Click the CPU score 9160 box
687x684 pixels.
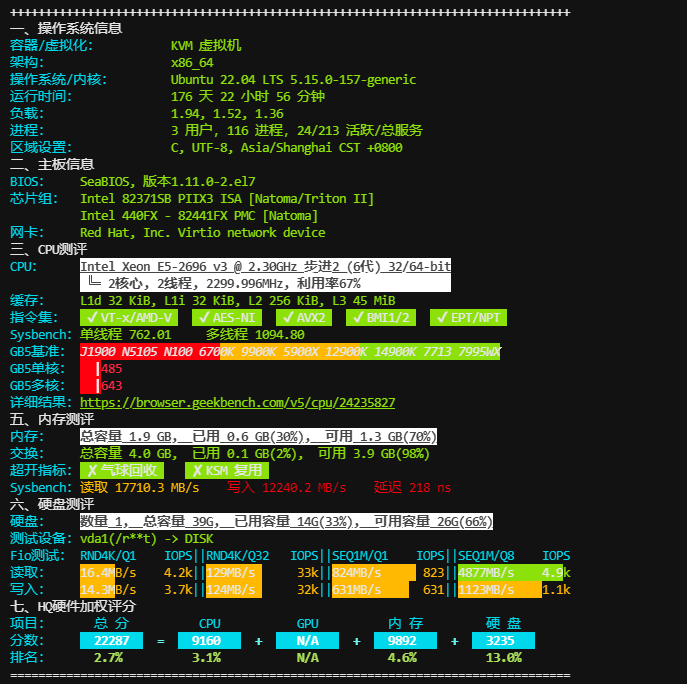[x=209, y=641]
